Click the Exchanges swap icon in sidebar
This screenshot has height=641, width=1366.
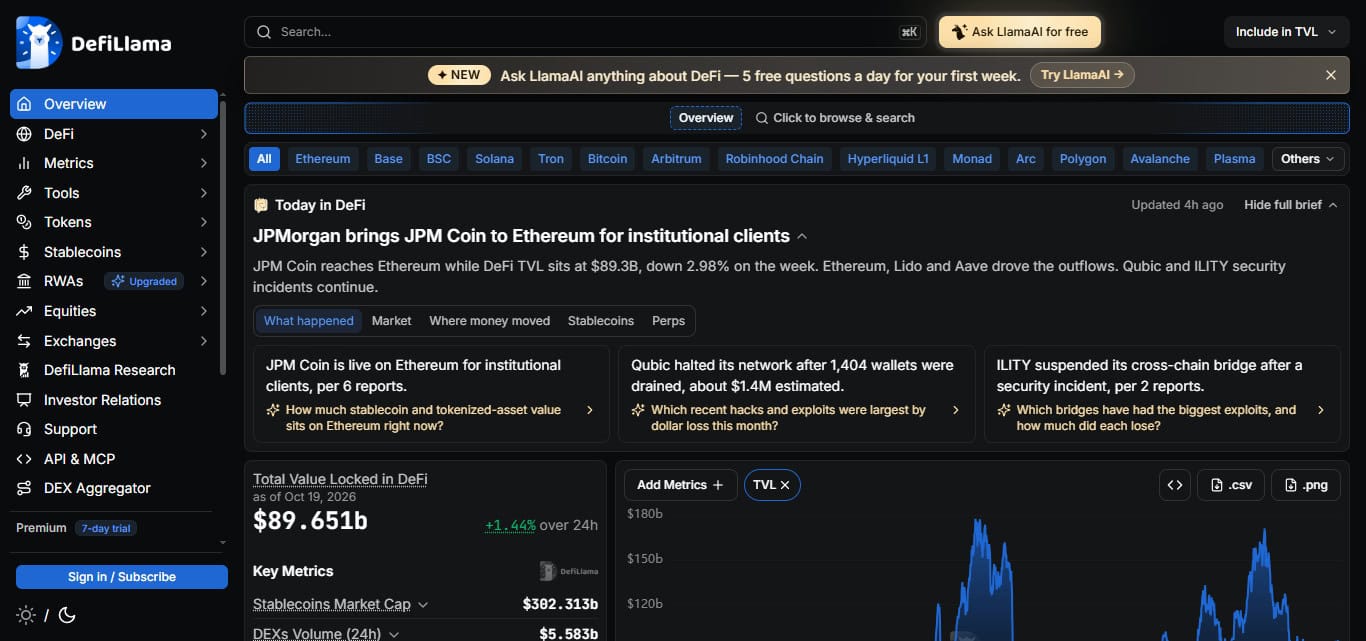24,341
